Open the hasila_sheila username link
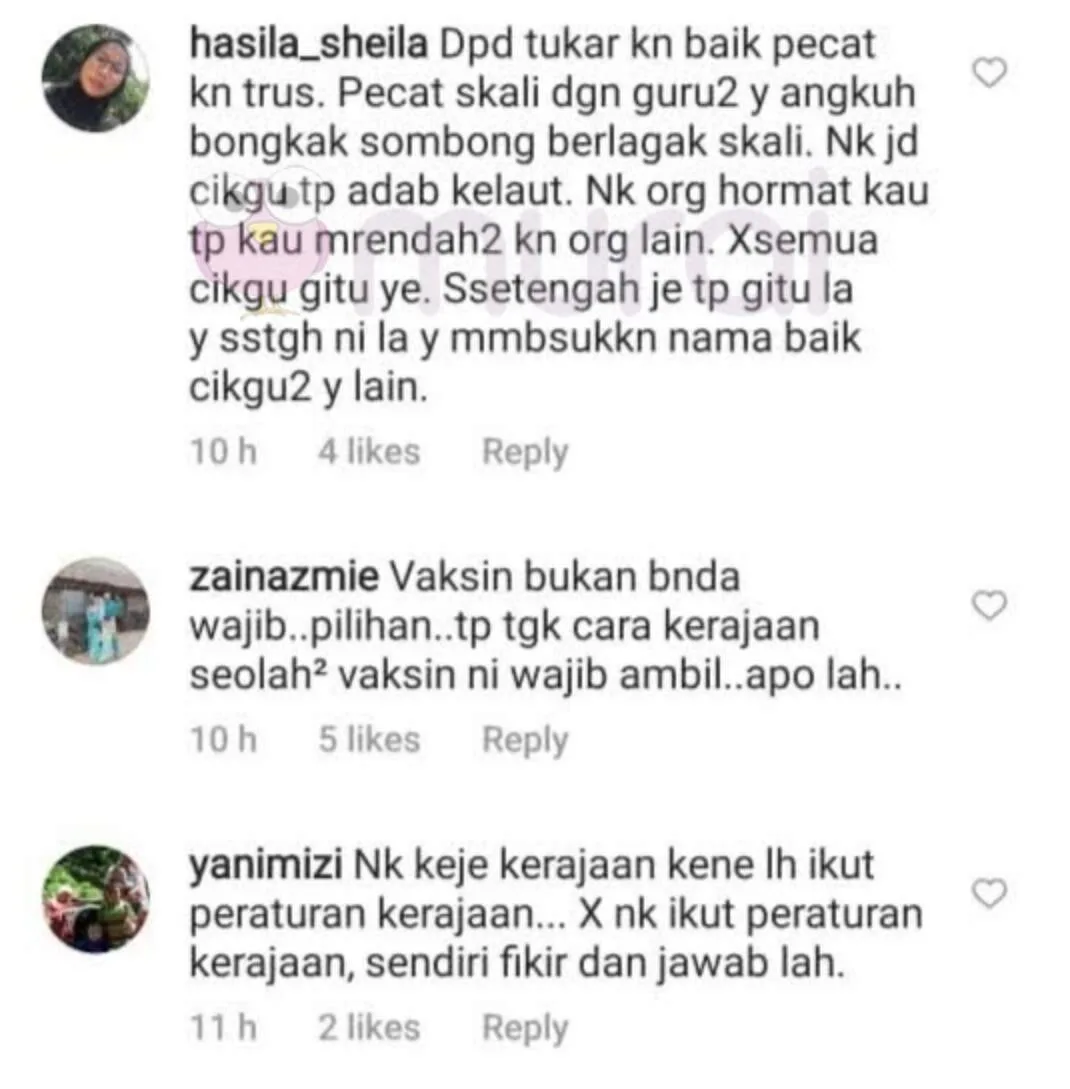Viewport: 1070px width, 1089px height. (x=309, y=44)
